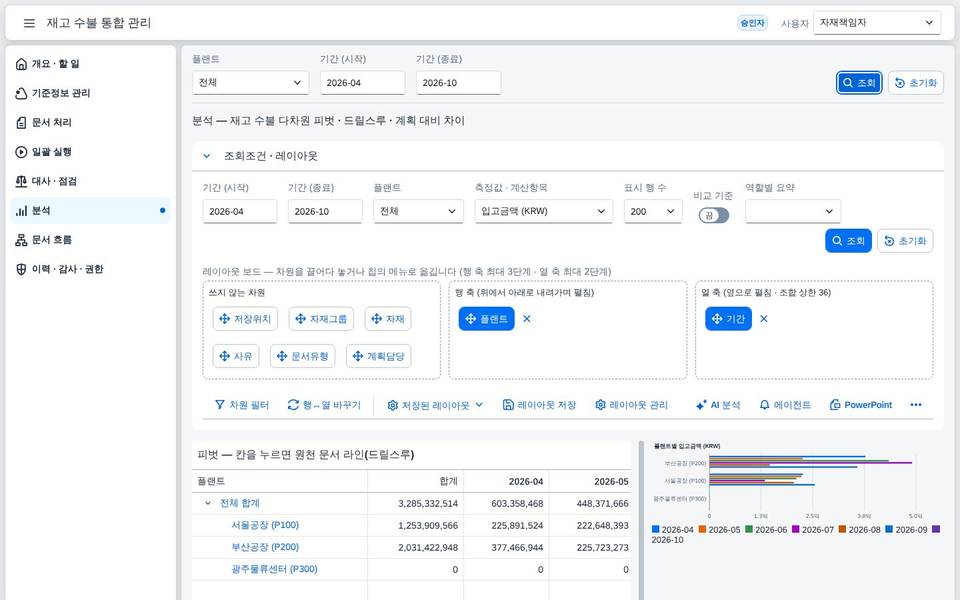Image resolution: width=960 pixels, height=600 pixels.
Task: Export to PowerPoint
Action: click(861, 405)
